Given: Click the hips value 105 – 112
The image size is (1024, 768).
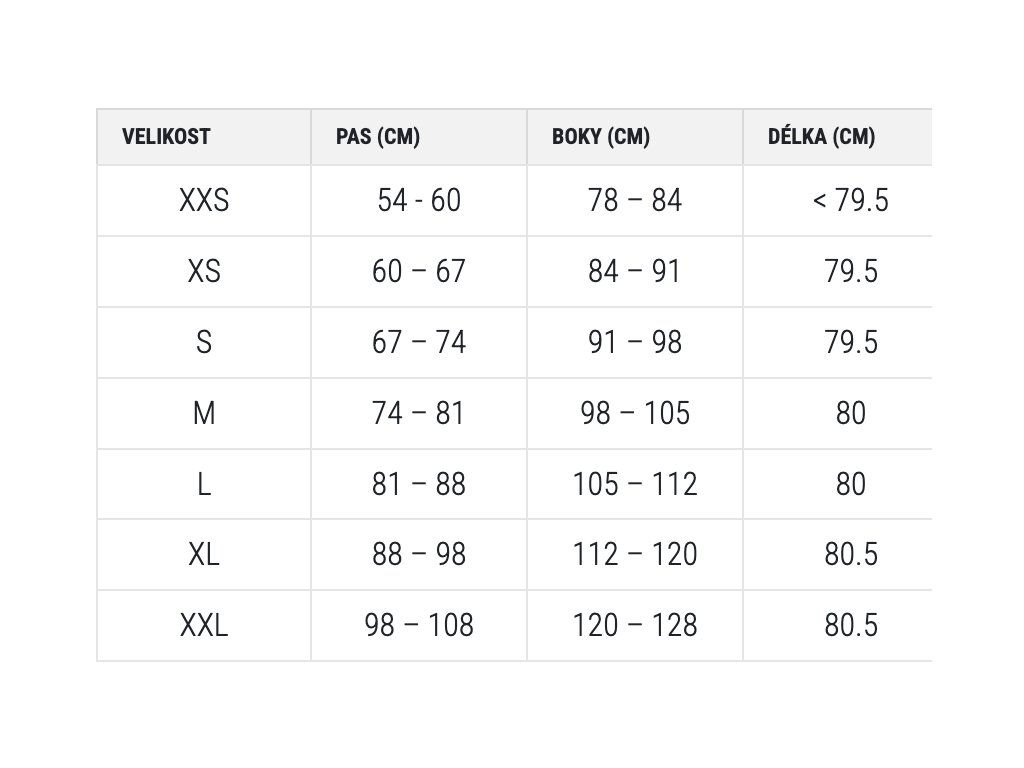Looking at the screenshot, I should [635, 485].
